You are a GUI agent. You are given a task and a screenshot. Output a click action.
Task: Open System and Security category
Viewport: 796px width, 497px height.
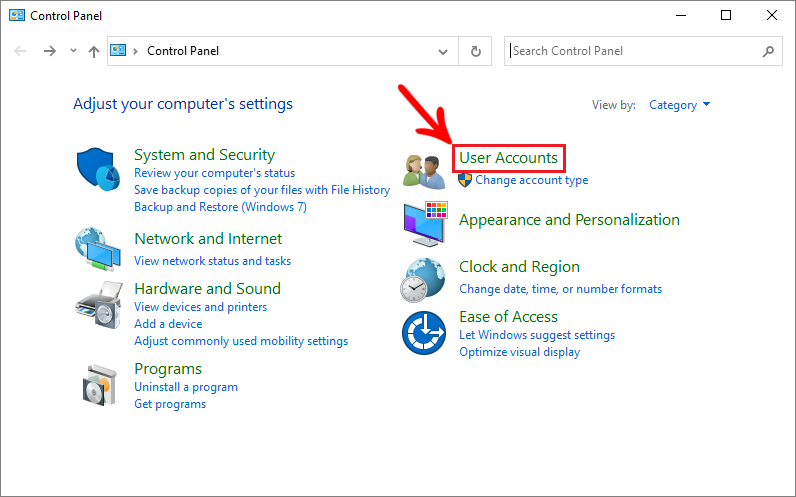click(x=205, y=154)
